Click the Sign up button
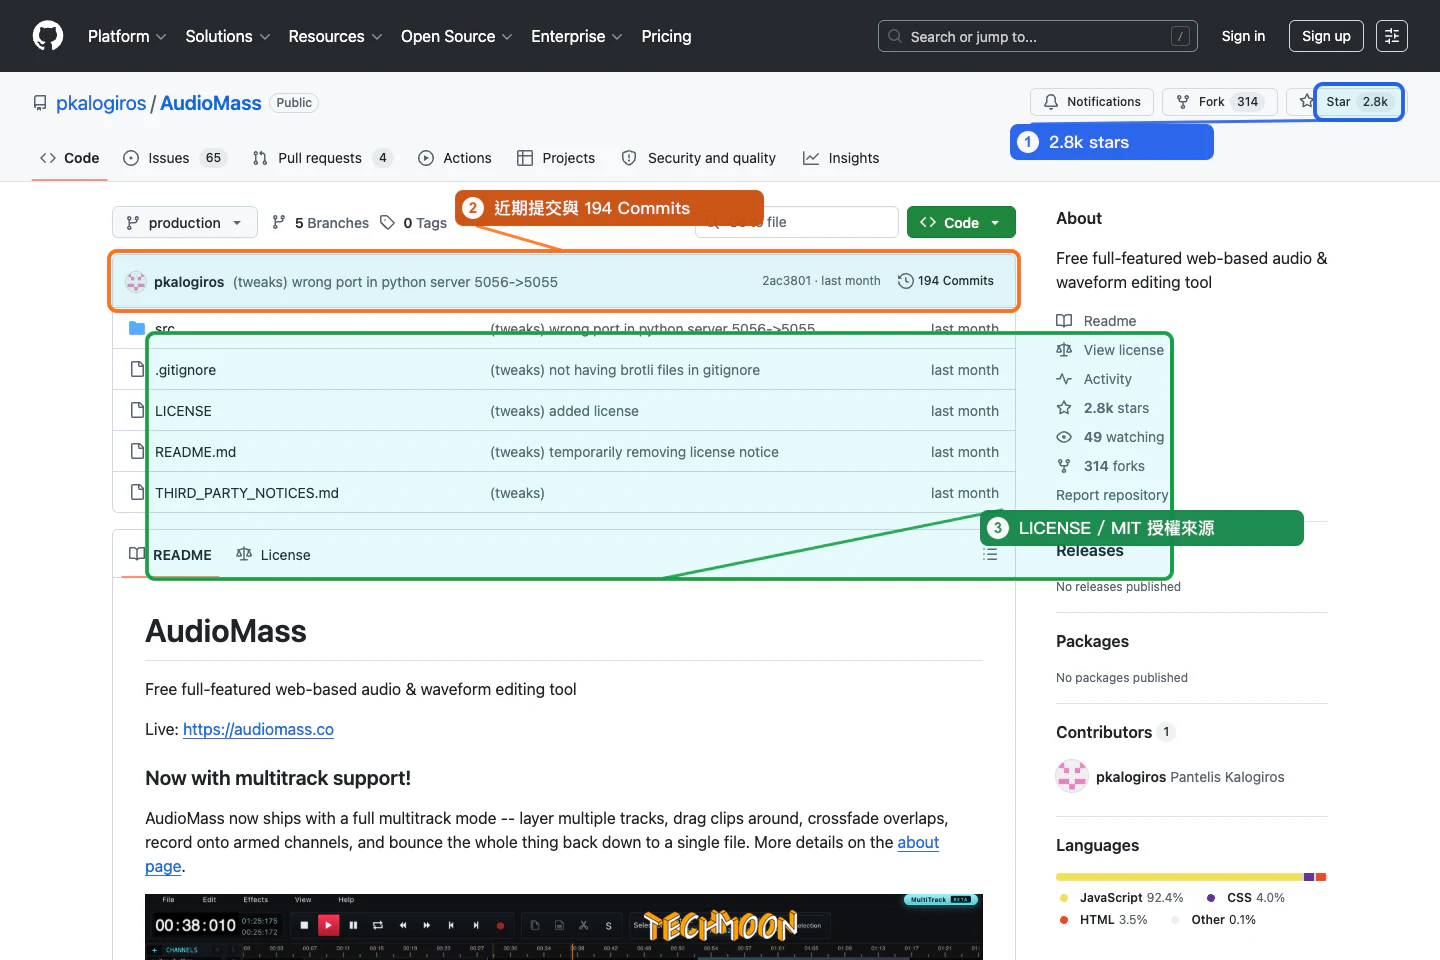The width and height of the screenshot is (1440, 960). click(x=1326, y=36)
